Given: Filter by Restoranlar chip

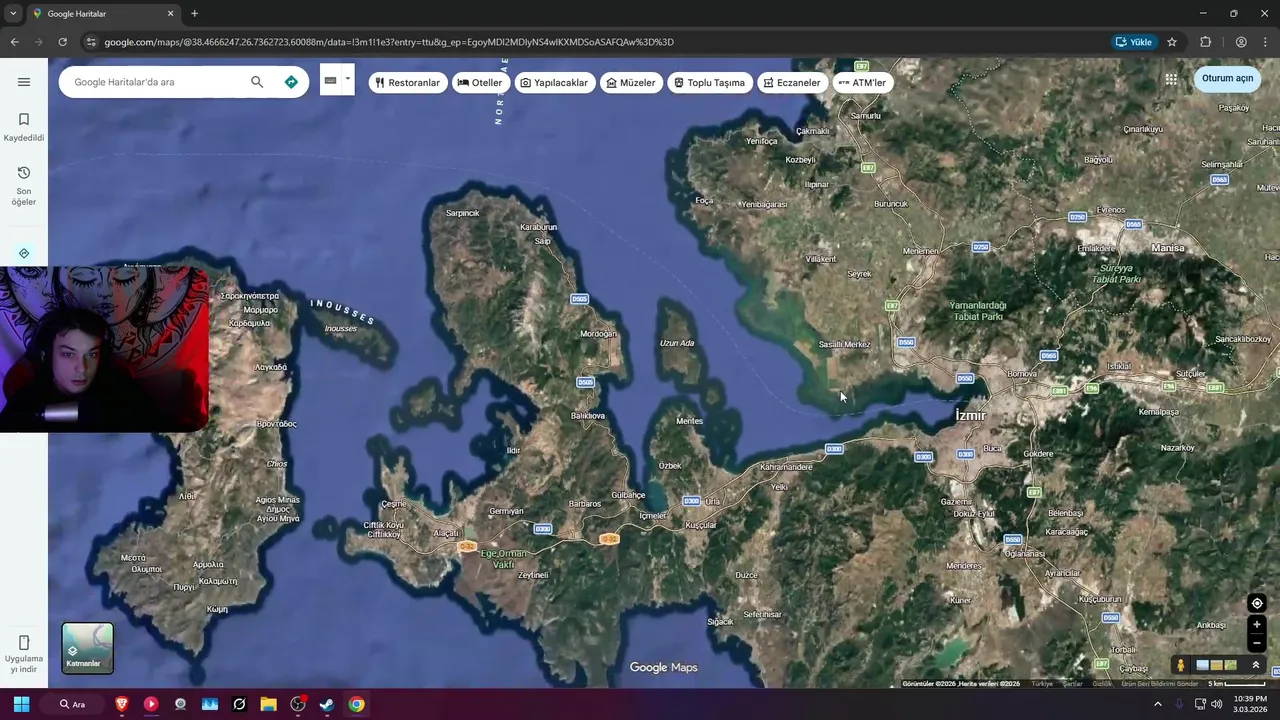Looking at the screenshot, I should [x=407, y=83].
